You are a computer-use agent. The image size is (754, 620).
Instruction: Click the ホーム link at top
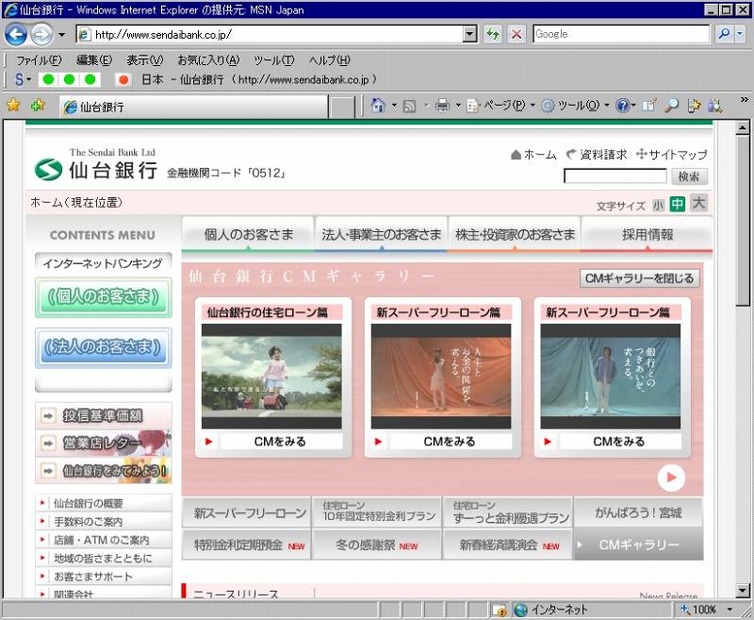(x=534, y=155)
